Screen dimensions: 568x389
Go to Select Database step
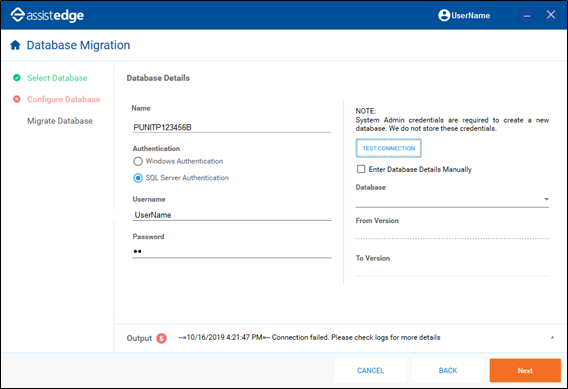click(x=57, y=78)
